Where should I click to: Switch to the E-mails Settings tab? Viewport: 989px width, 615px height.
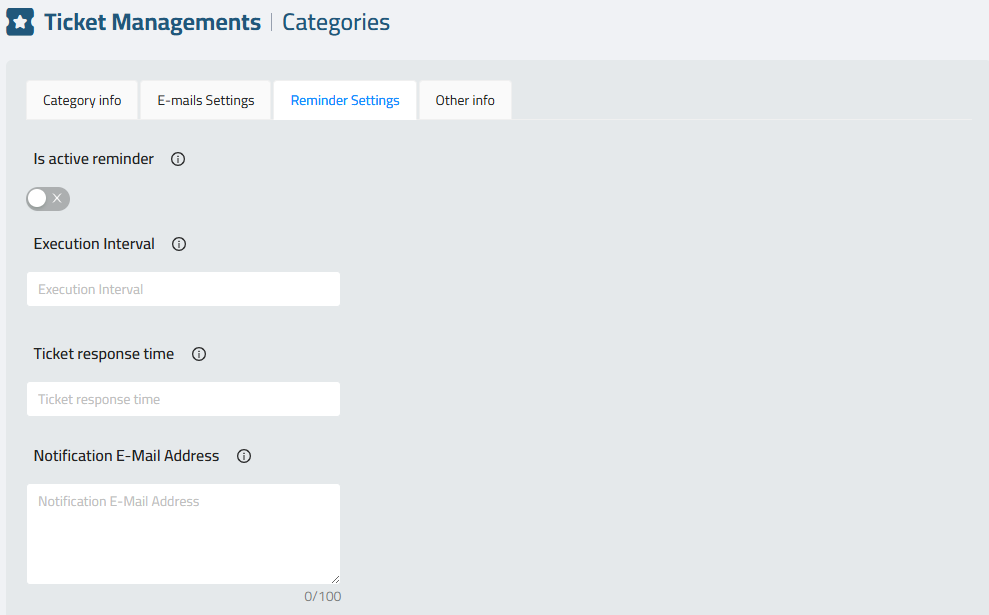pyautogui.click(x=206, y=100)
